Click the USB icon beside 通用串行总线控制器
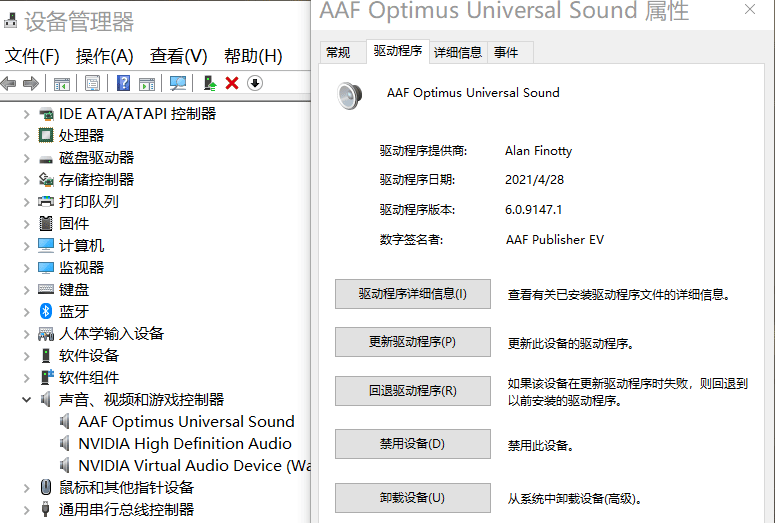 (x=46, y=509)
